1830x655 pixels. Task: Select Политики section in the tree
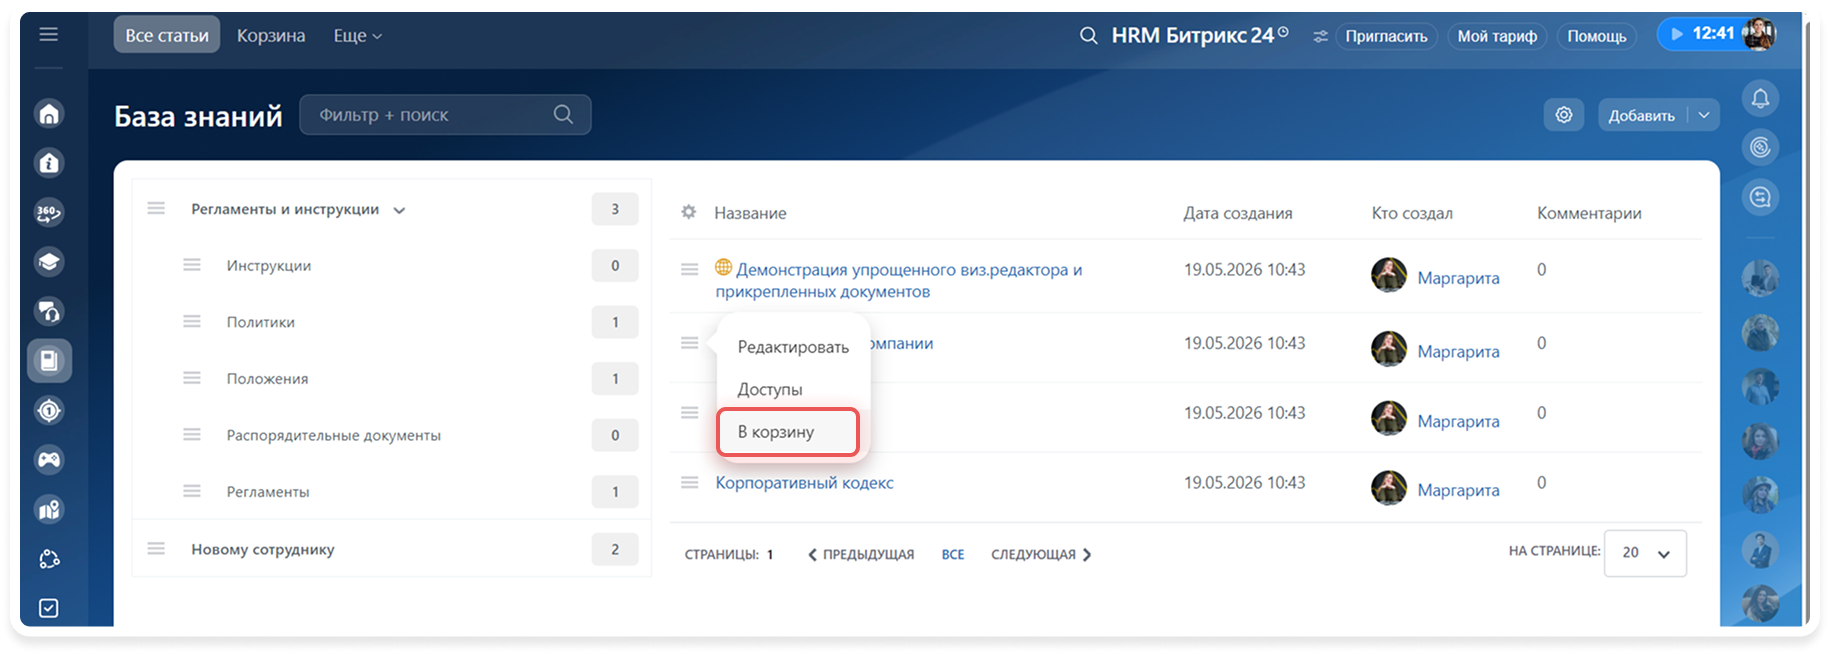[261, 322]
